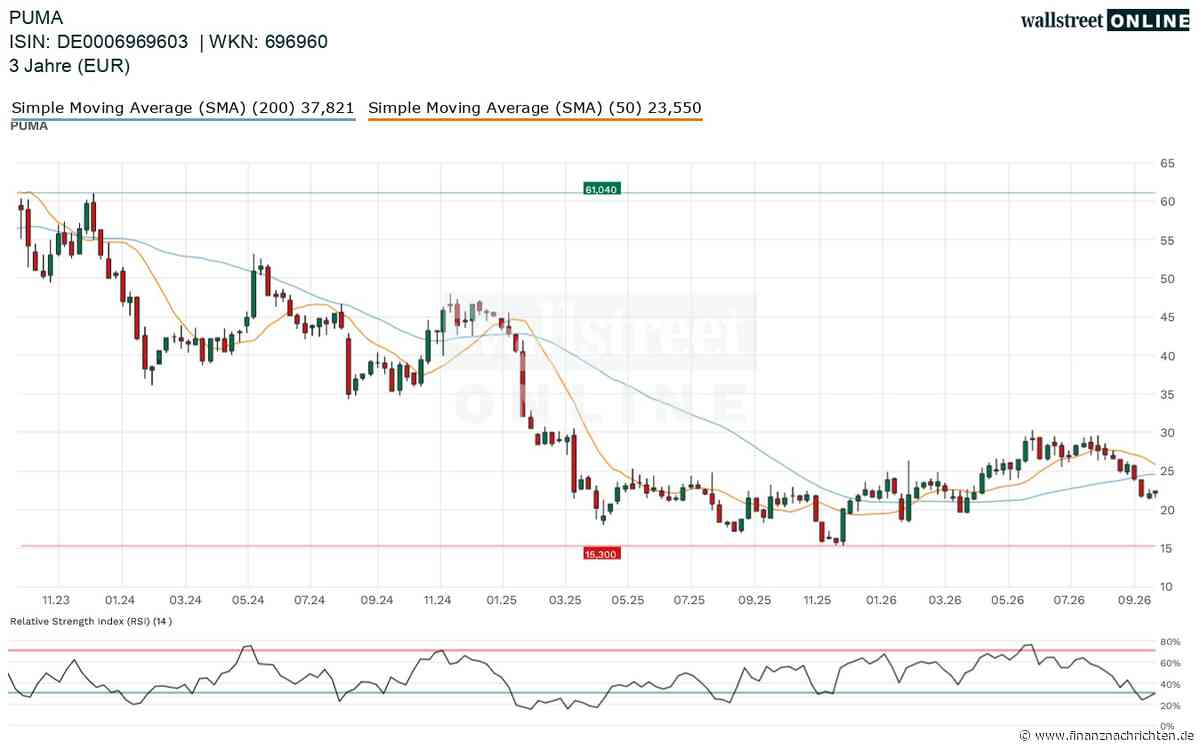Click the WKN: 696960 text
1200x750 pixels.
(269, 42)
